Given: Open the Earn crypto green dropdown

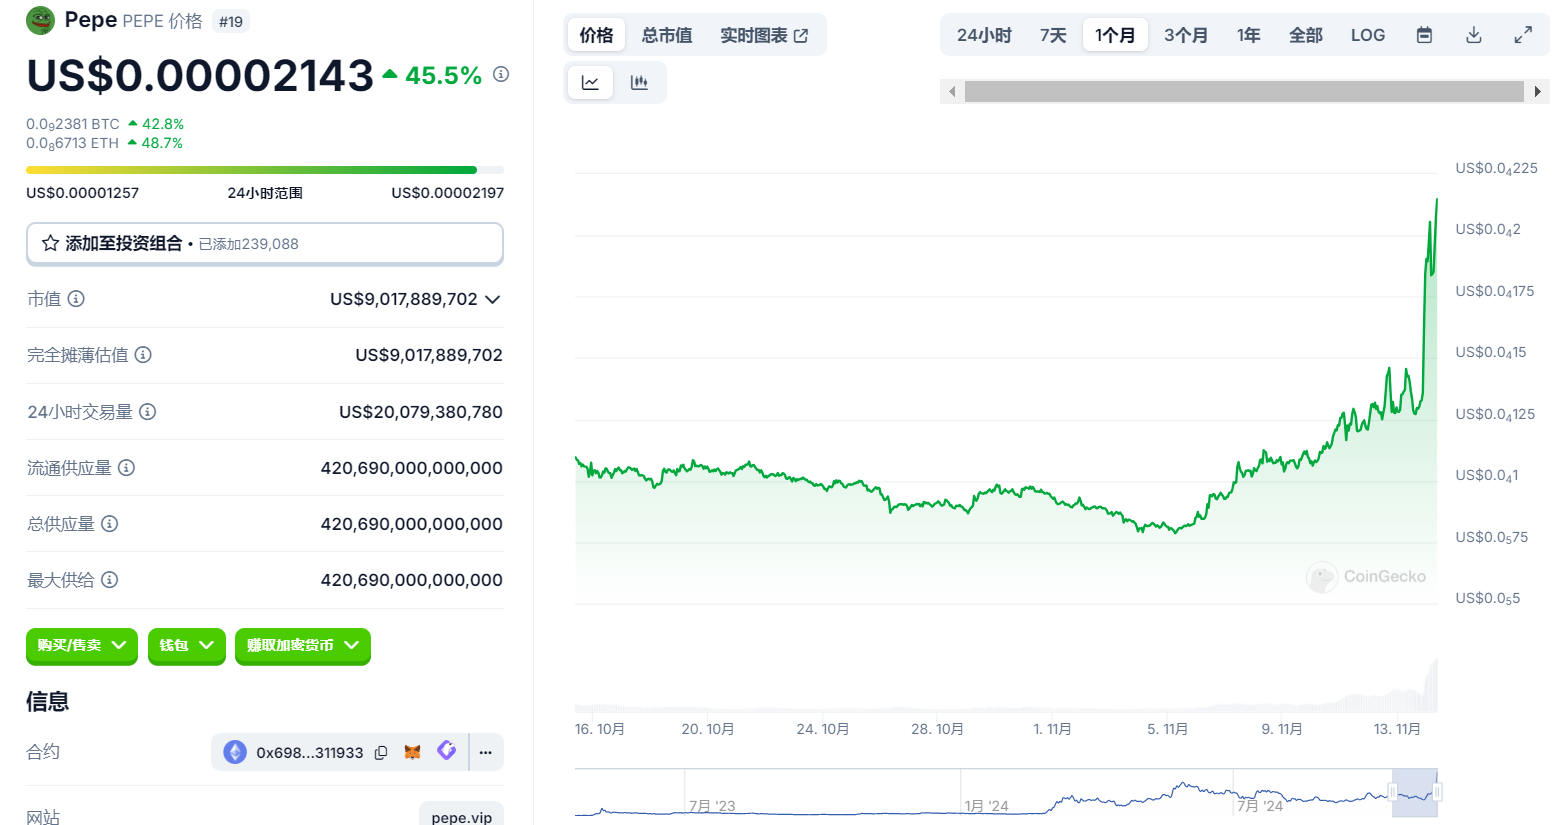Looking at the screenshot, I should click(303, 646).
